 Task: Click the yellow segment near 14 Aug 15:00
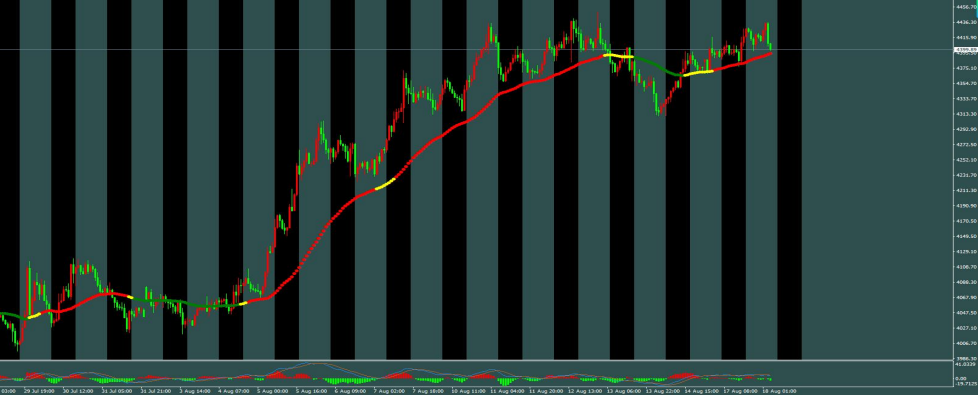698,73
